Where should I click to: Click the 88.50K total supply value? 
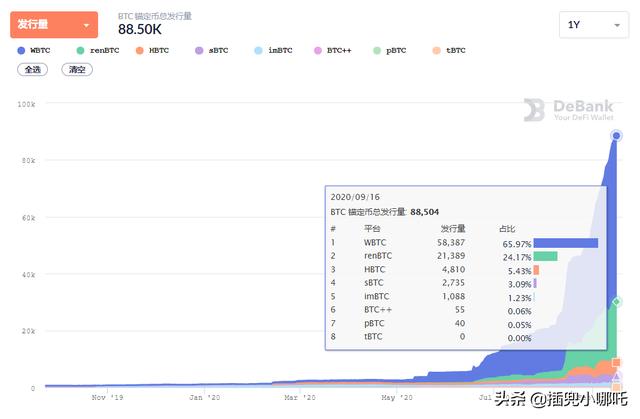coord(140,30)
